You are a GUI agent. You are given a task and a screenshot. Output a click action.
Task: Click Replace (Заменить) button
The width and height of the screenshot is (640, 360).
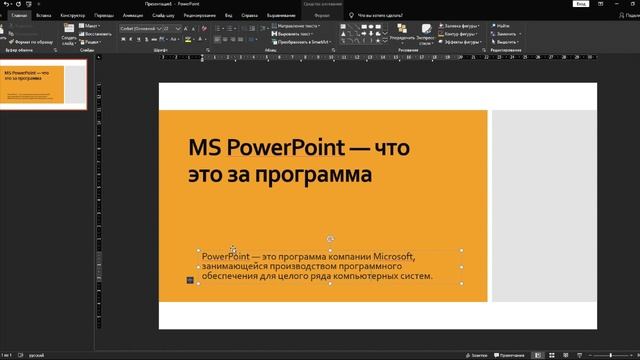tap(506, 34)
